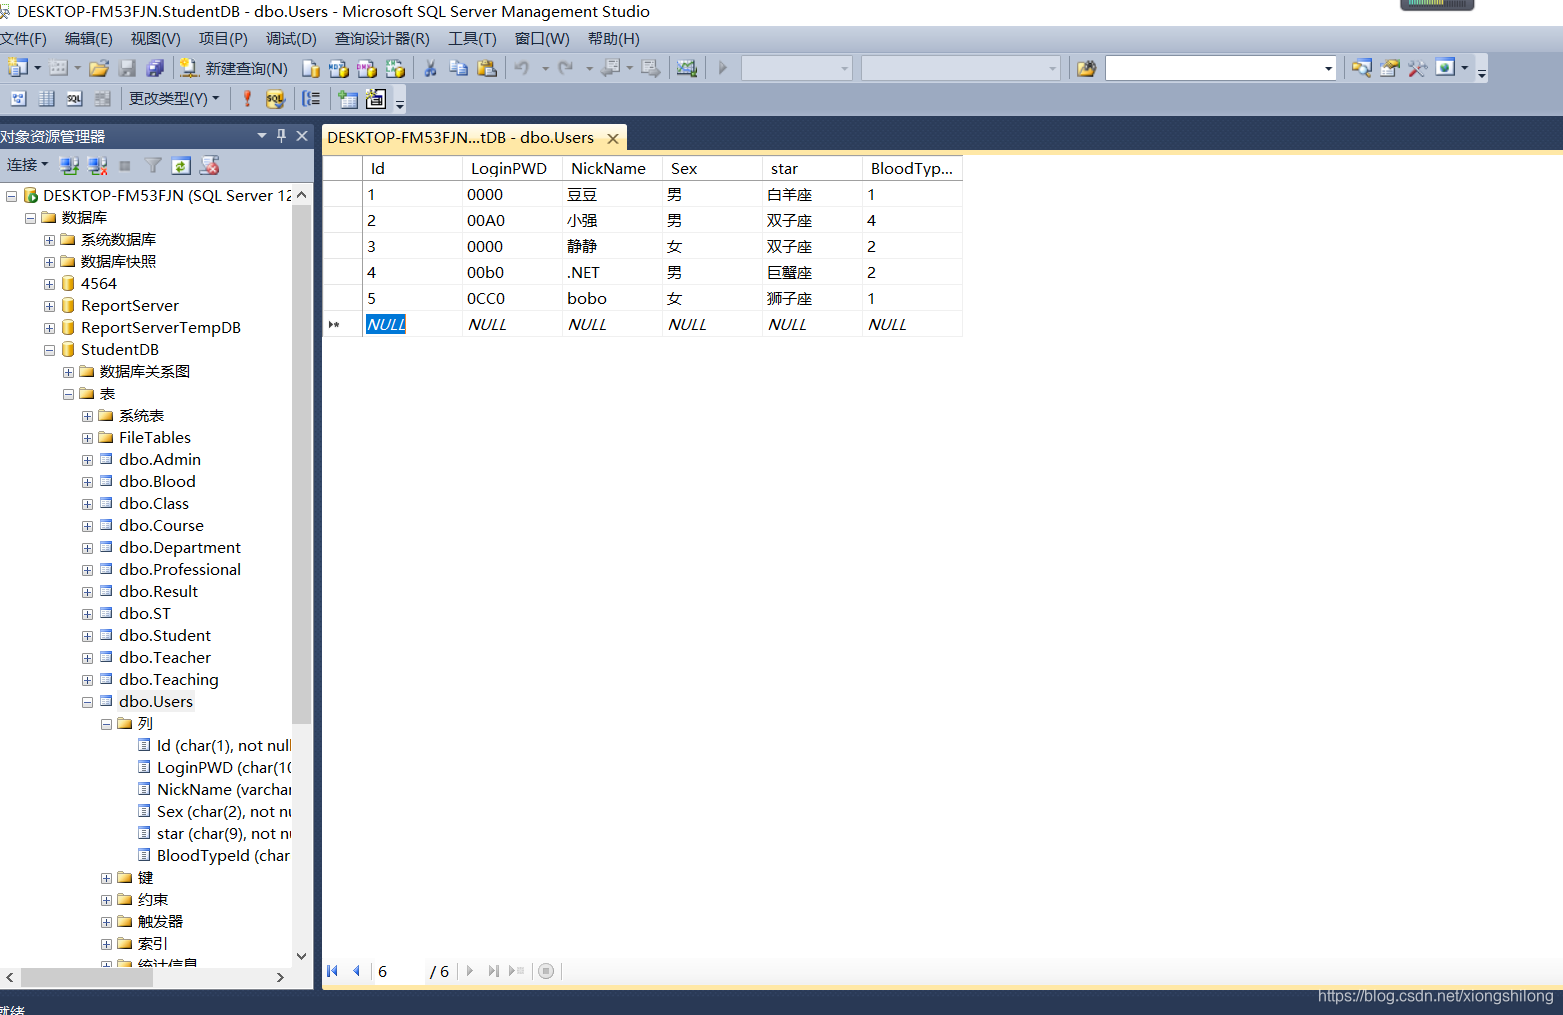Open the 工具(T) menu
The width and height of the screenshot is (1563, 1015).
pyautogui.click(x=472, y=39)
